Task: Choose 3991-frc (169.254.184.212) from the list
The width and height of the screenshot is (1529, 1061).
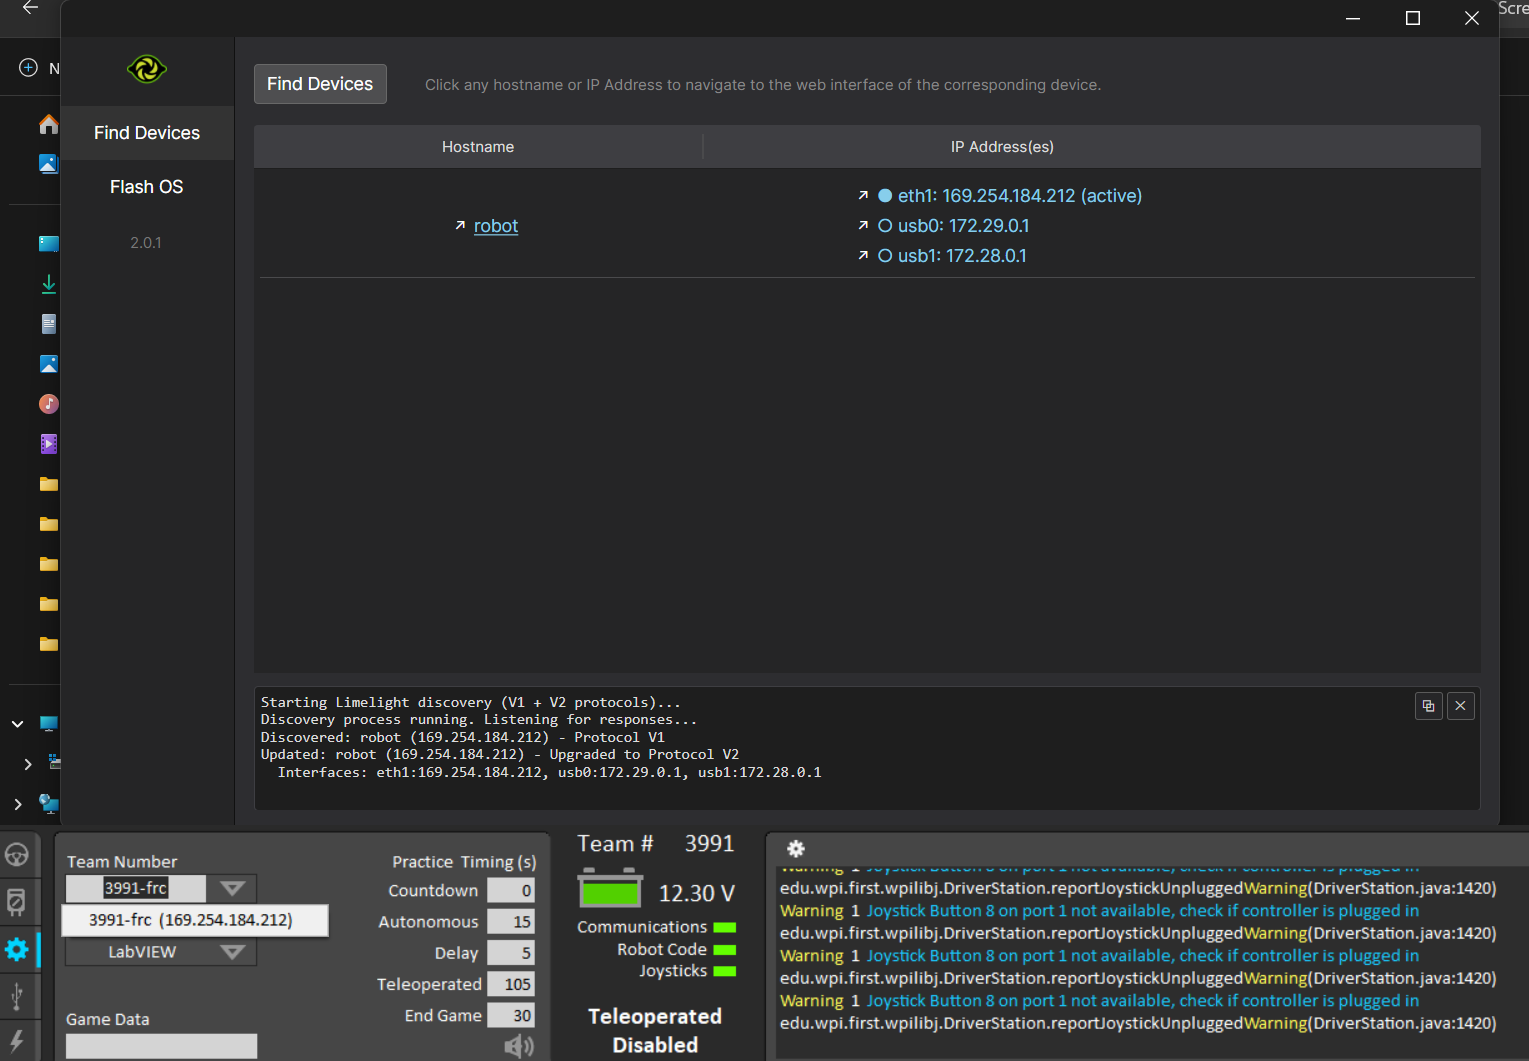Action: (x=191, y=920)
